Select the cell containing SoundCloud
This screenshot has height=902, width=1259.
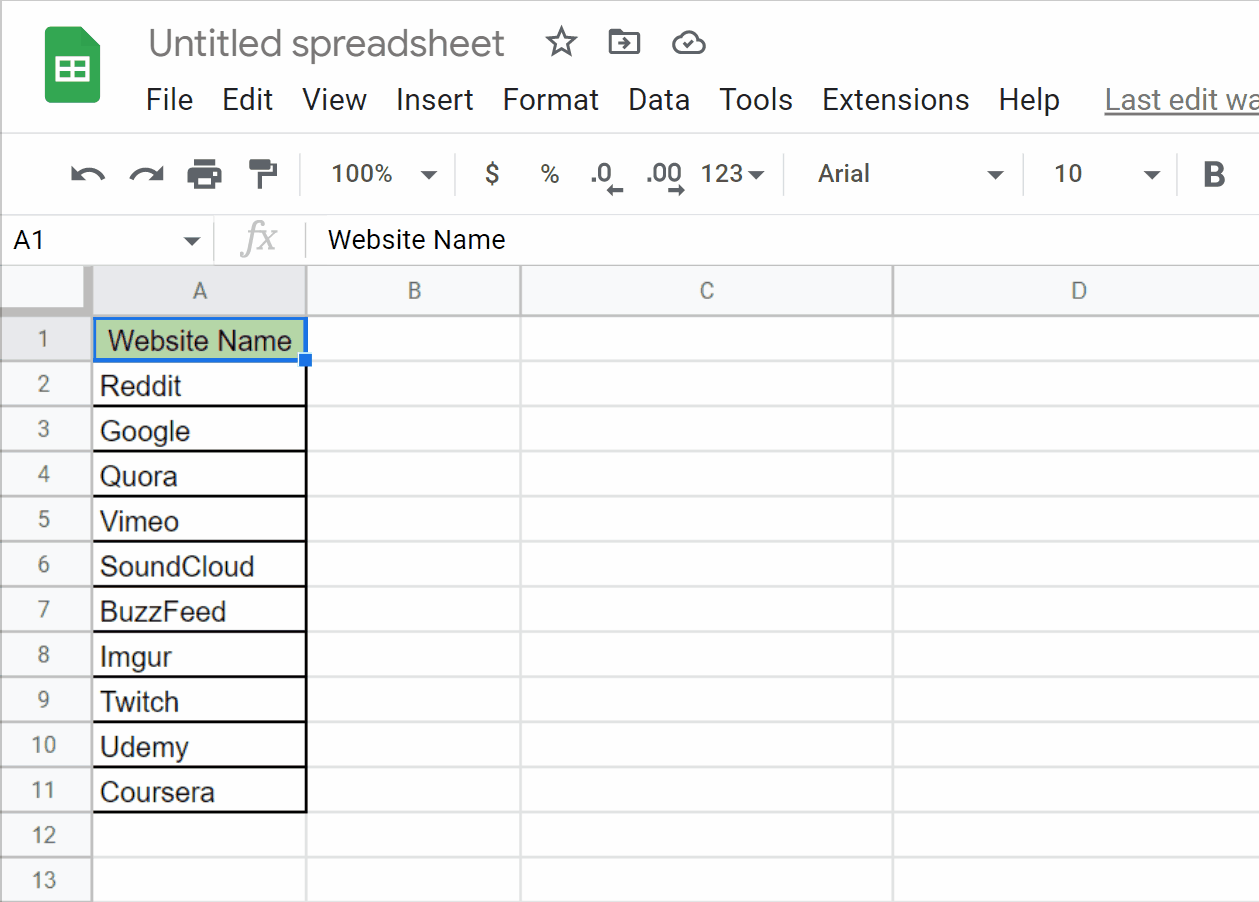point(199,564)
